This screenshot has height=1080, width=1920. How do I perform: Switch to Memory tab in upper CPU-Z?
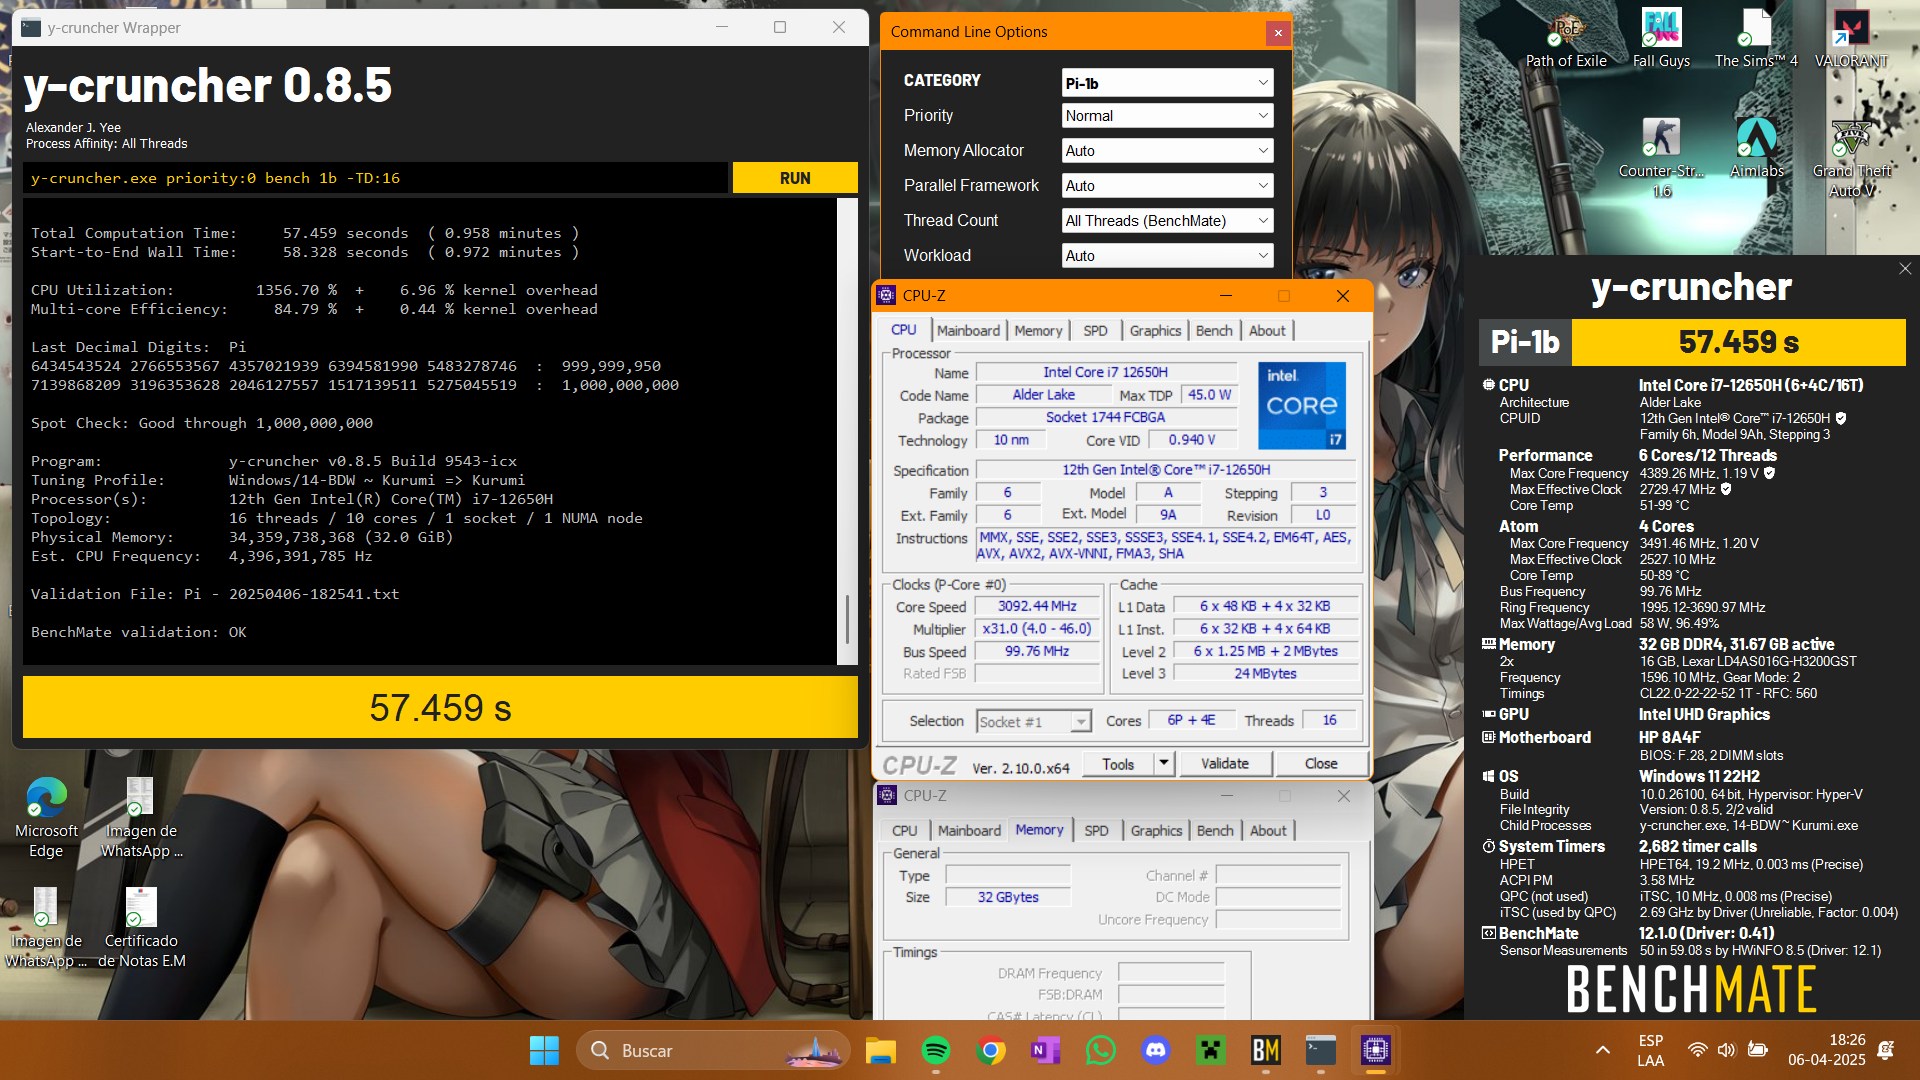tap(1038, 331)
